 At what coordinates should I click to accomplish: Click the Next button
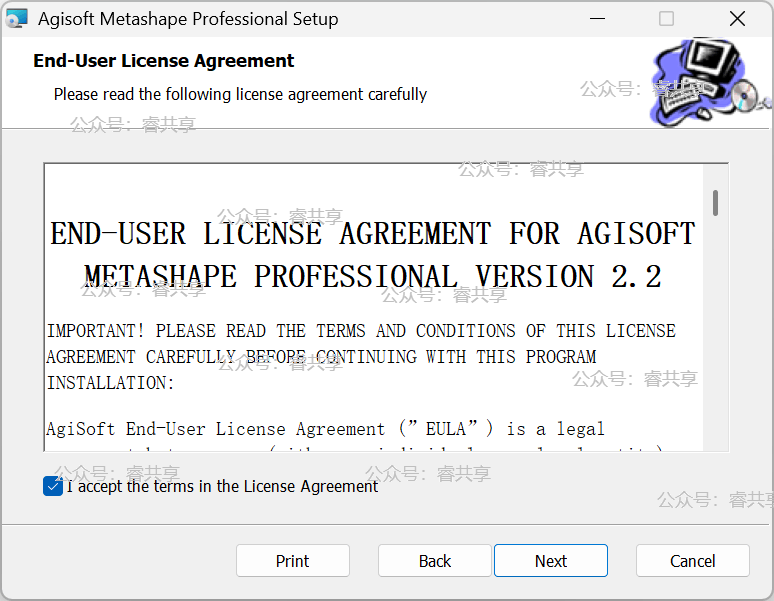click(551, 561)
